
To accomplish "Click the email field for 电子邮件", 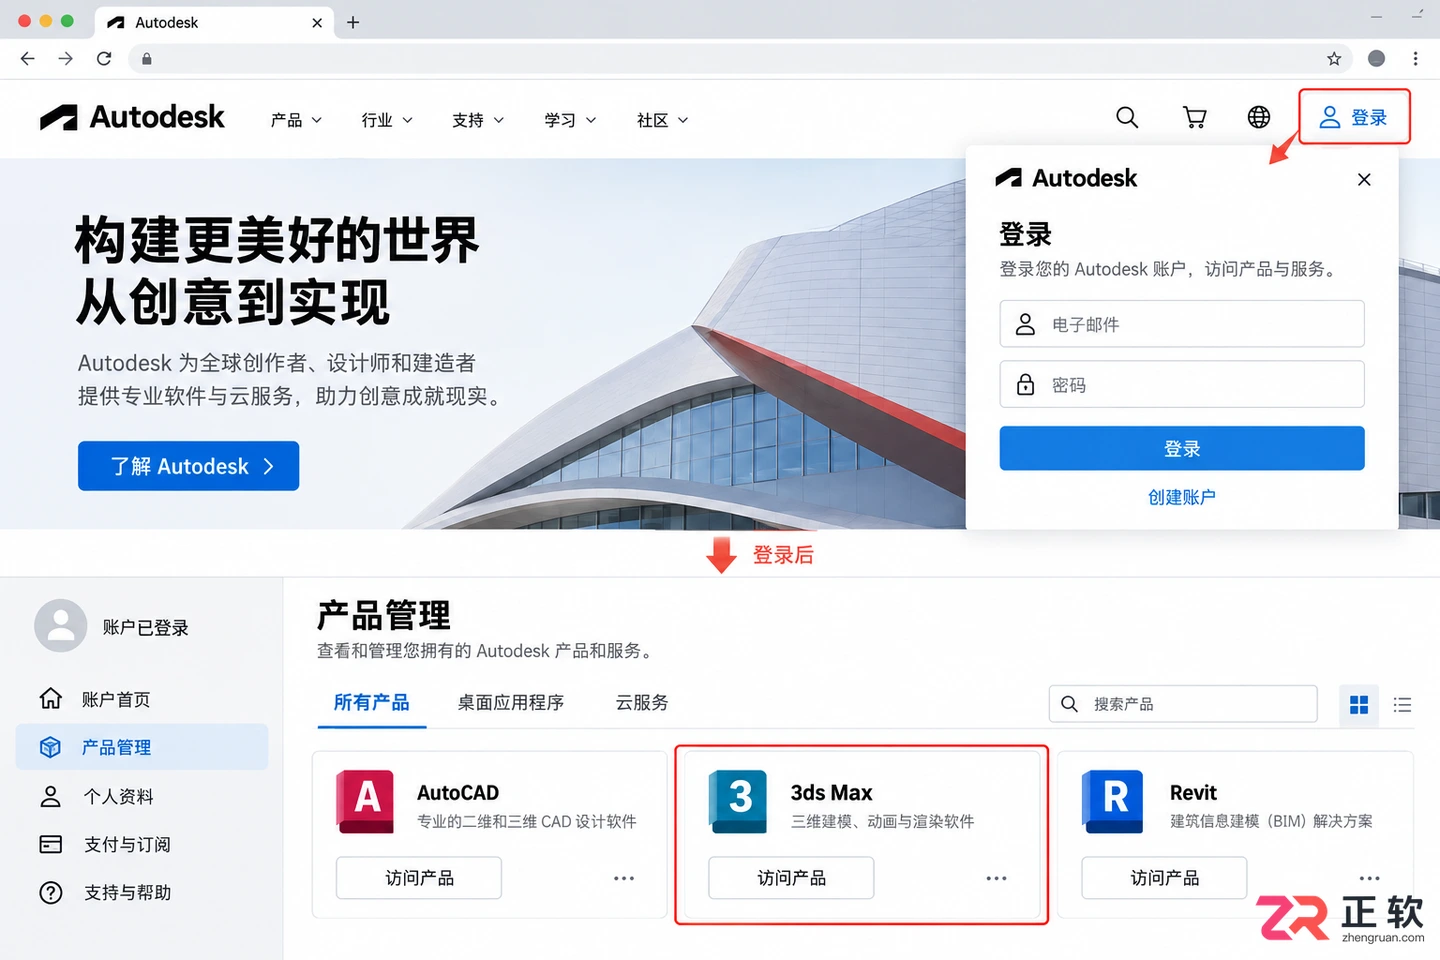I will point(1182,324).
